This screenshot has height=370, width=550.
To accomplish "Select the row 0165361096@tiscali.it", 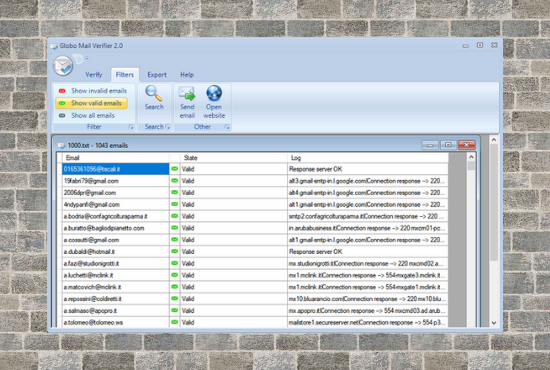I will pyautogui.click(x=116, y=169).
